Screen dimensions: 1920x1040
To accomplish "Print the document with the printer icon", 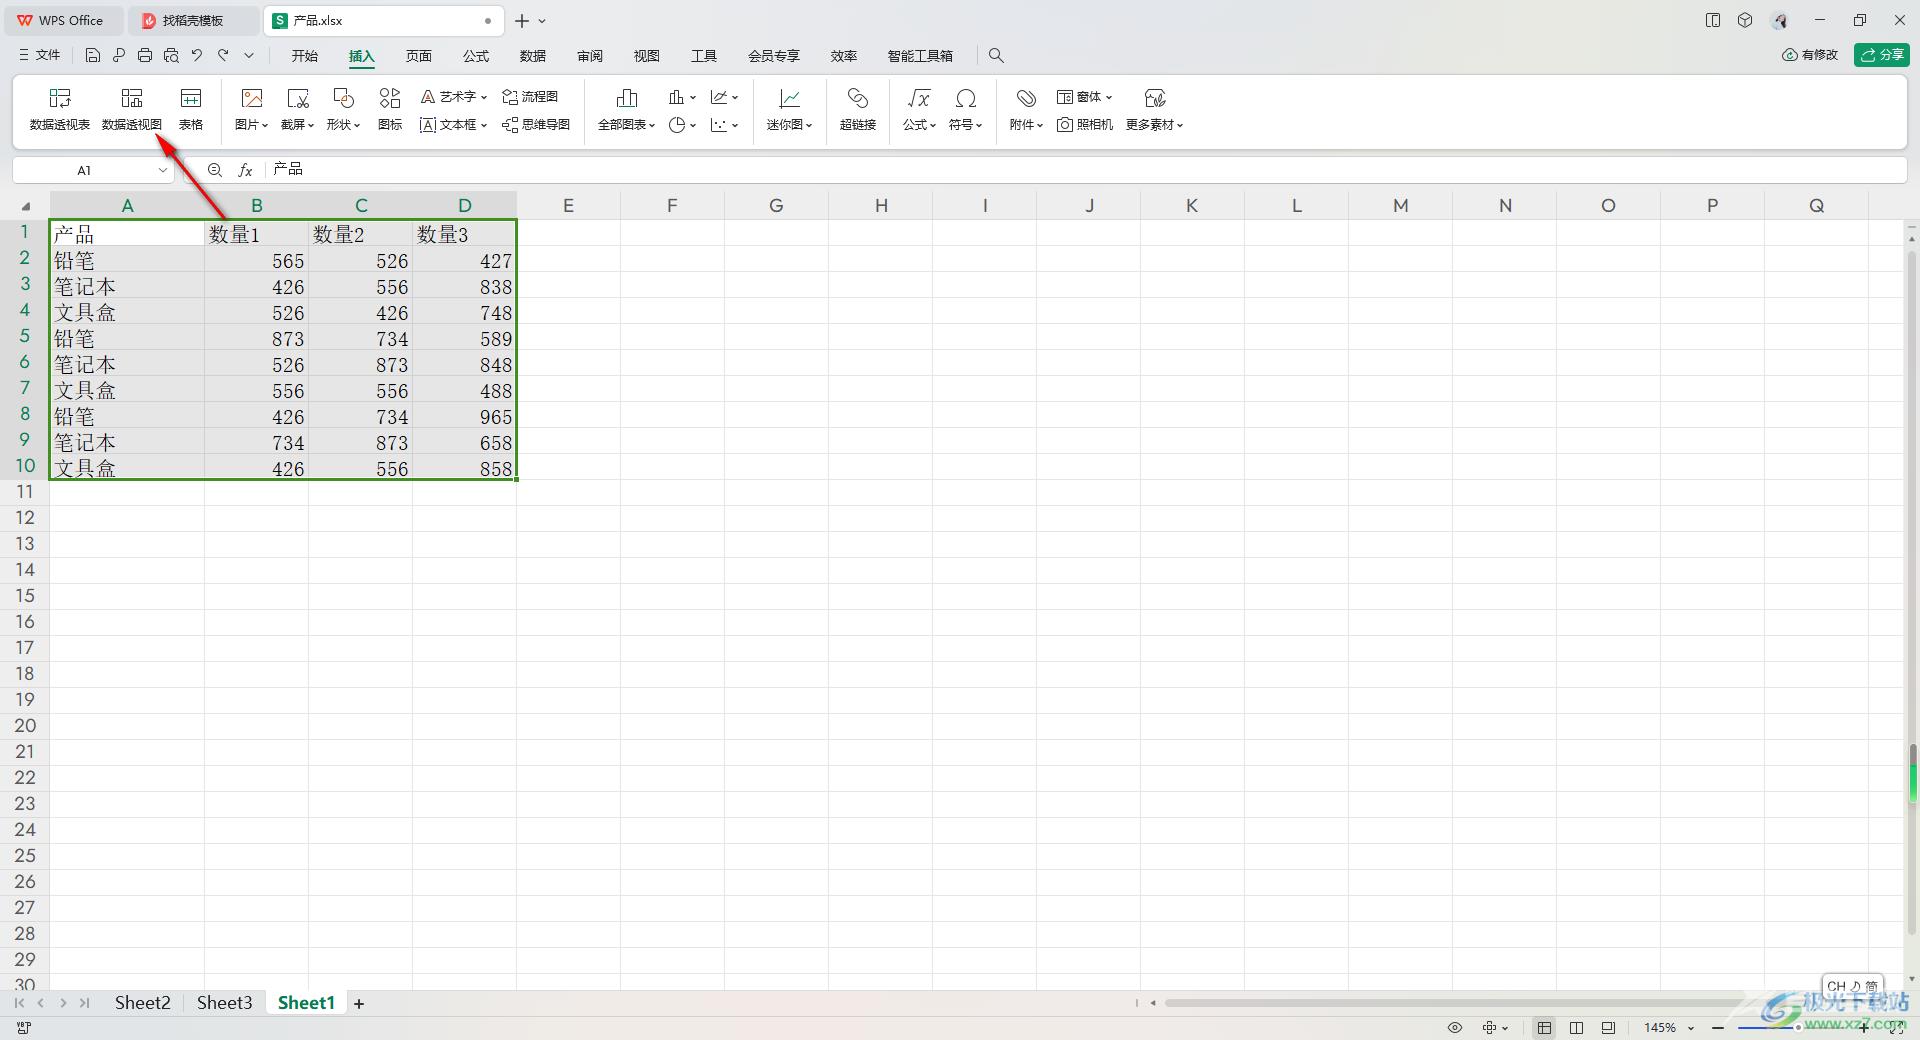I will pos(145,56).
